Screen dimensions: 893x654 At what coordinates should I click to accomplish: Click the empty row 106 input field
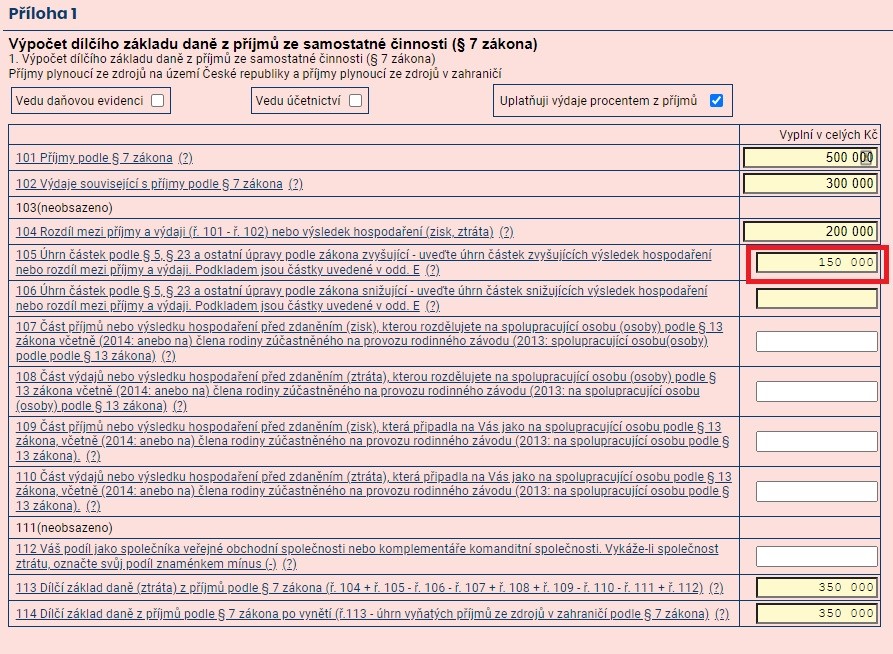[x=816, y=298]
